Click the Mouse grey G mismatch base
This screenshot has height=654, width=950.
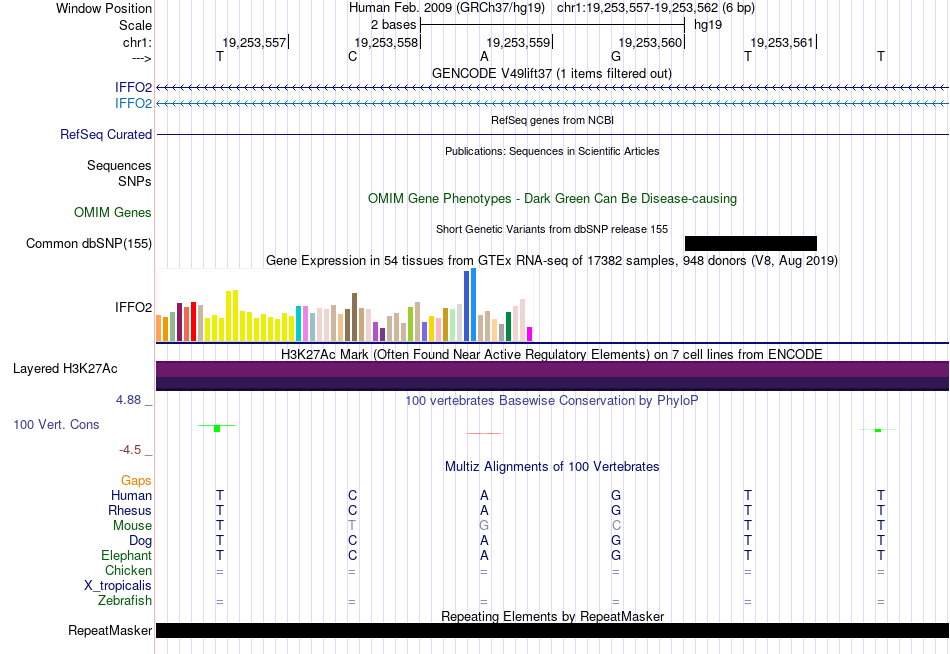pyautogui.click(x=484, y=526)
